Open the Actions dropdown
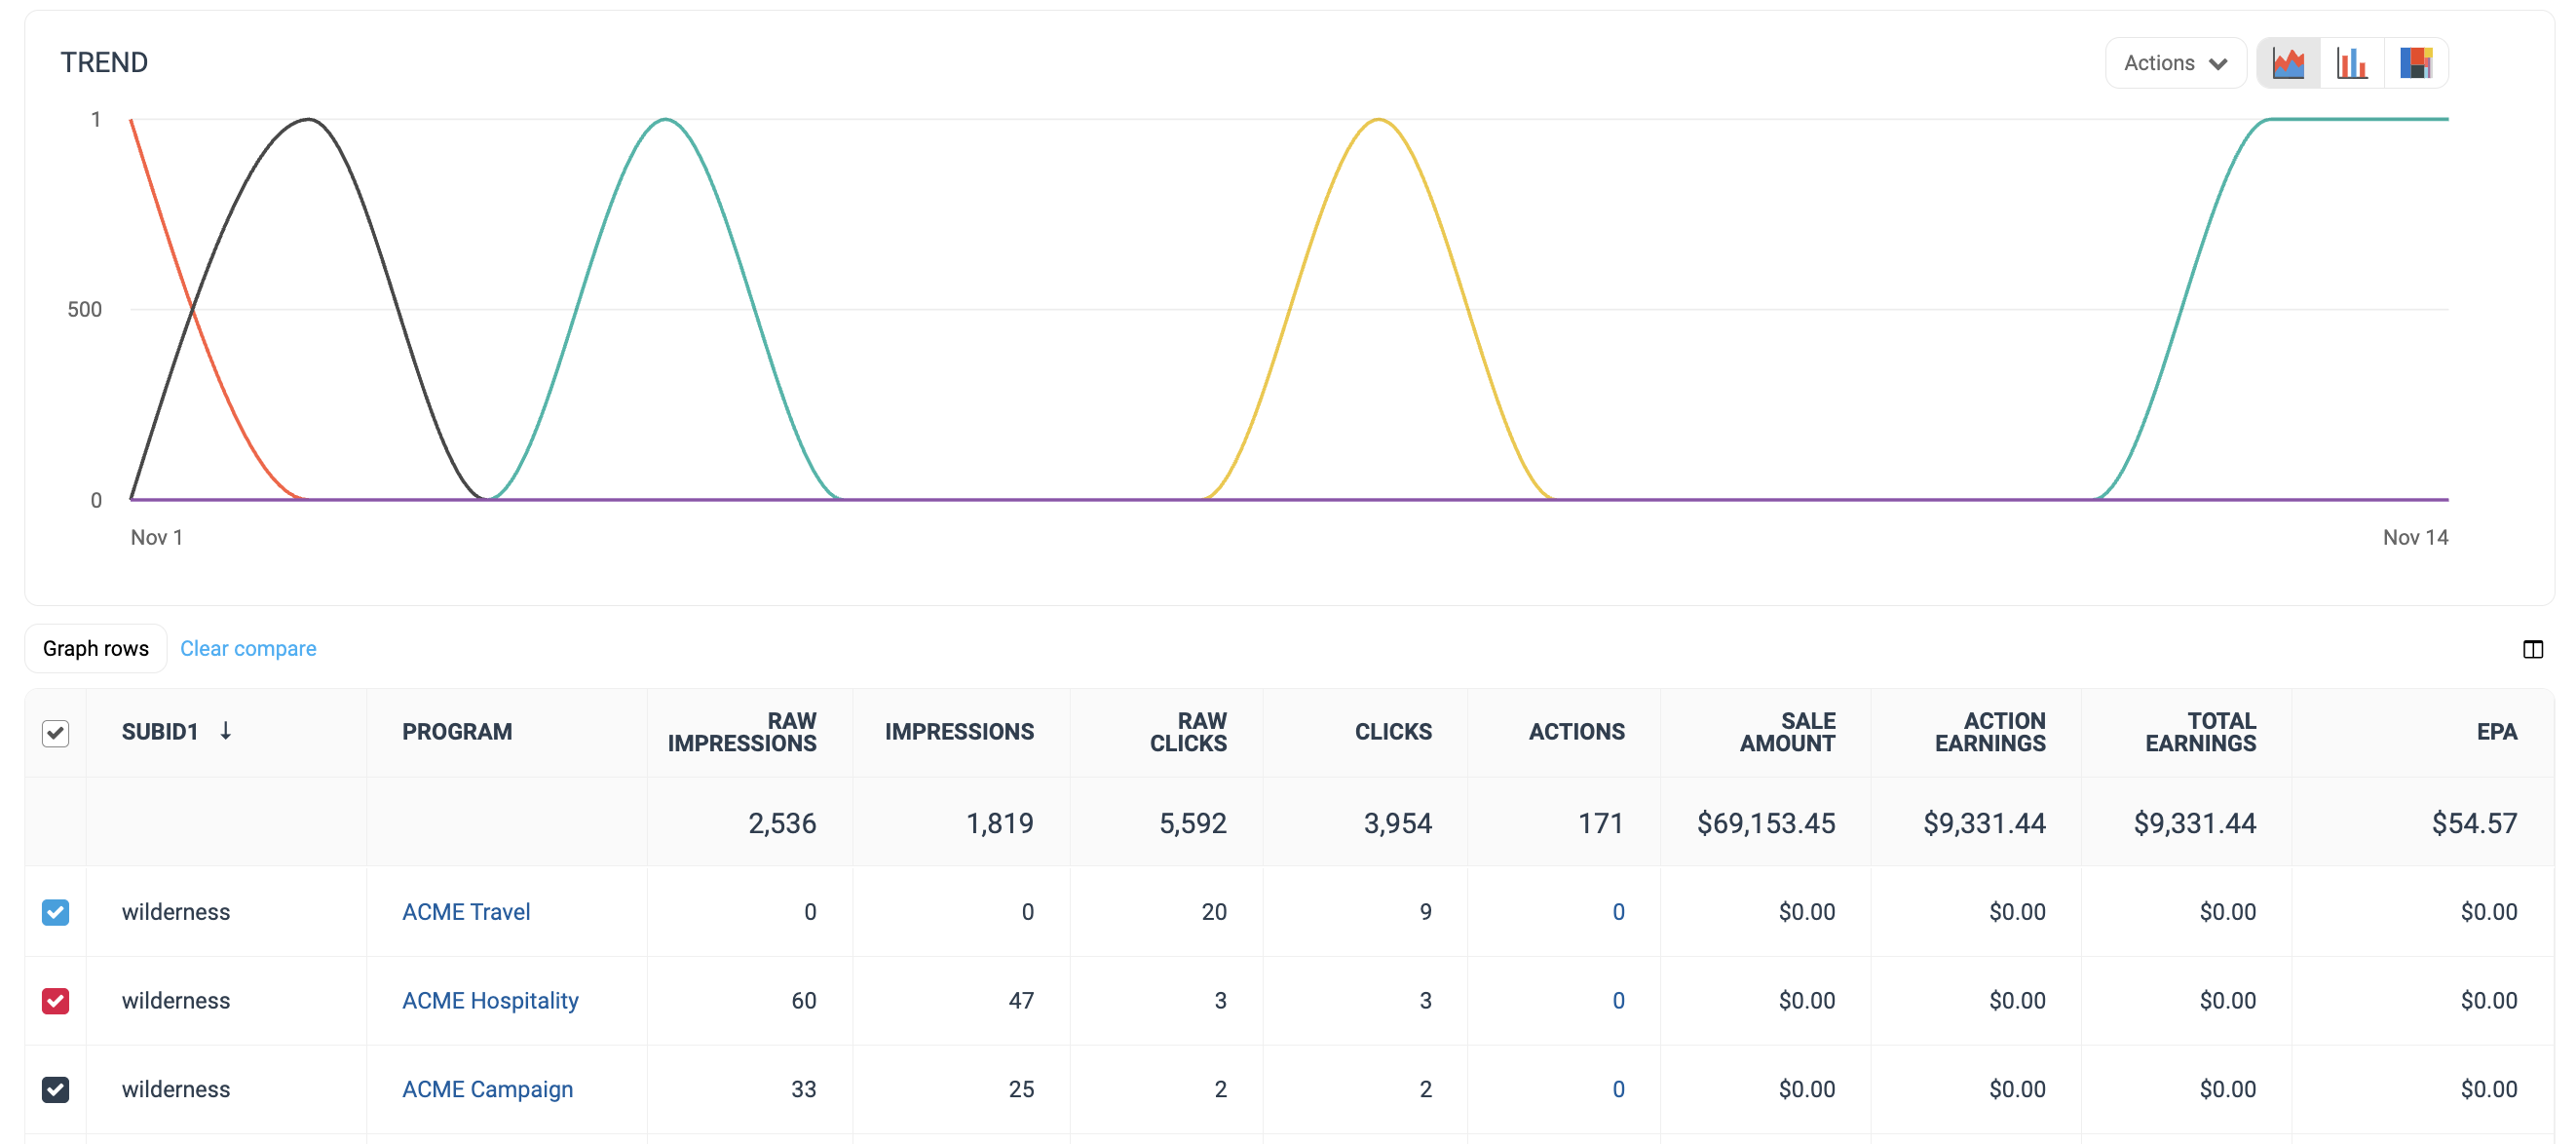Screen dimensions: 2576x1144 (2175, 63)
